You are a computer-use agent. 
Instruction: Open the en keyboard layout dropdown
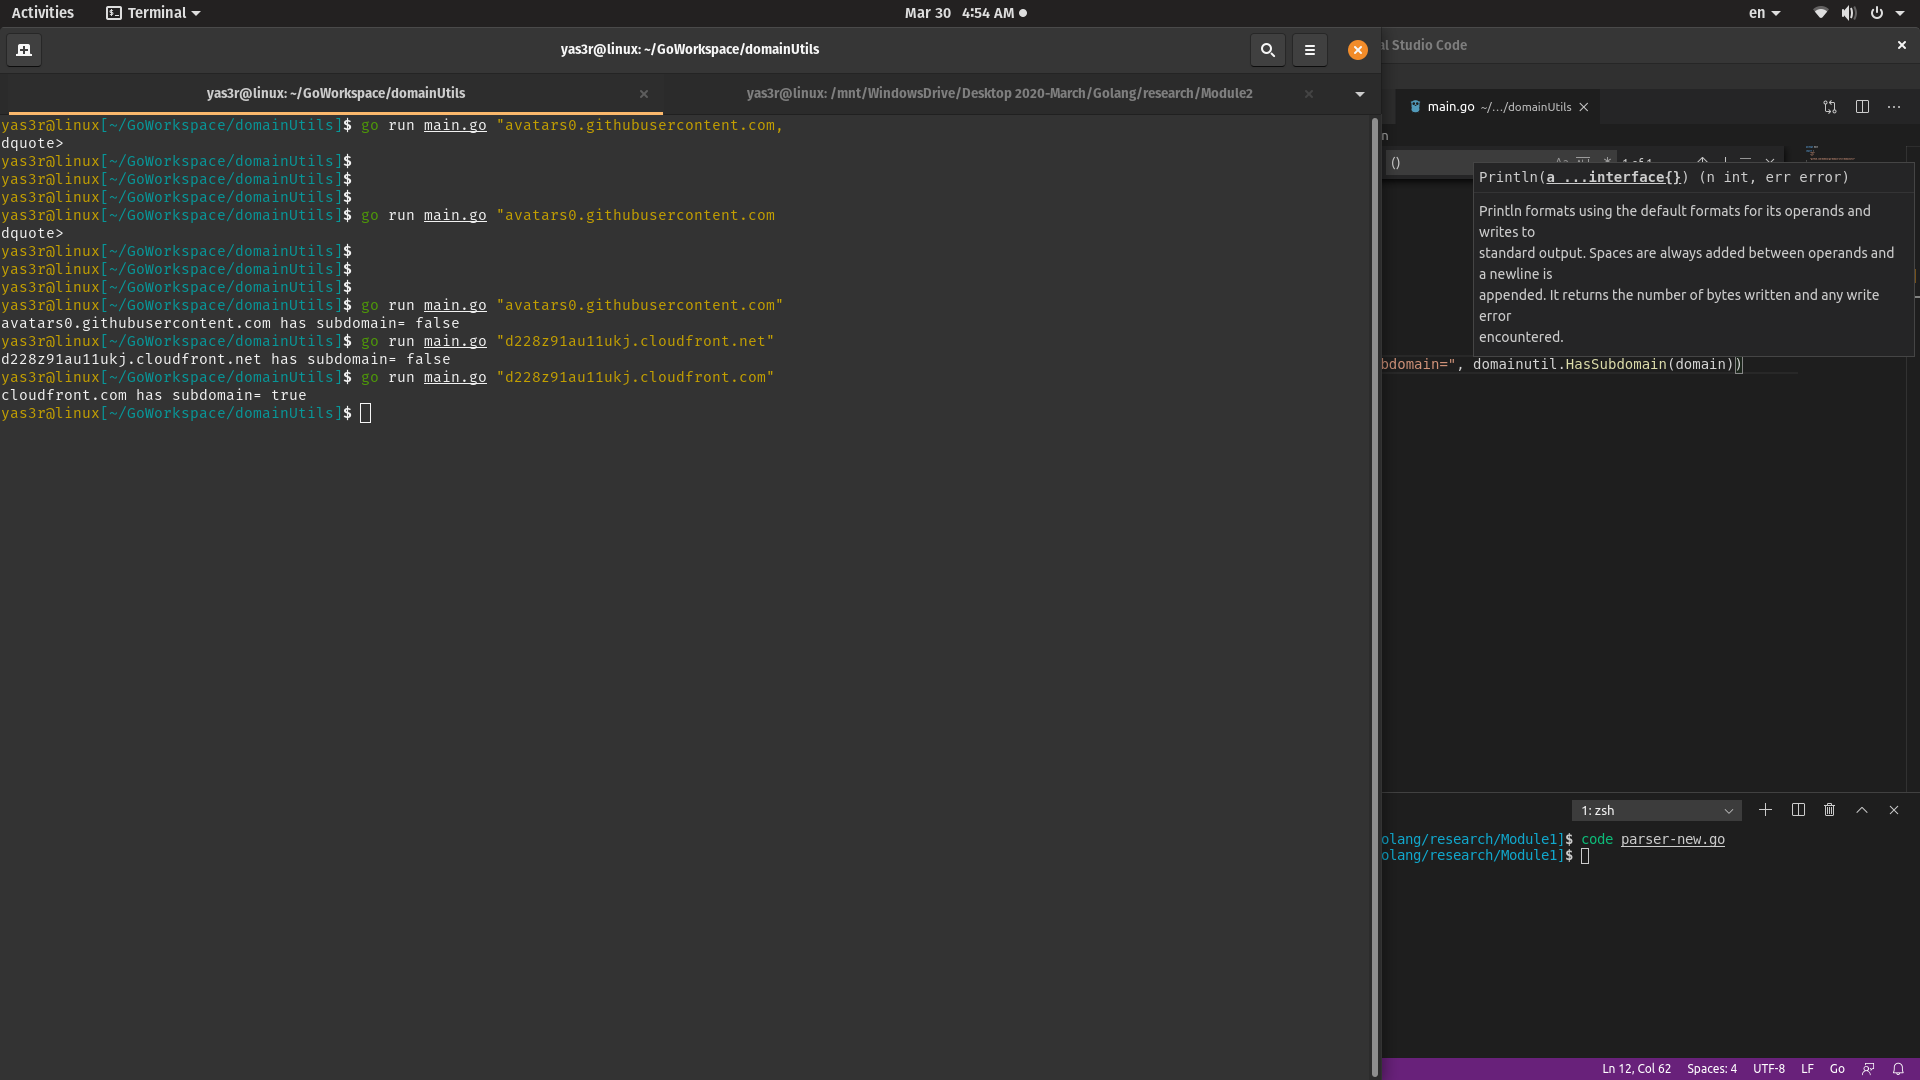[x=1764, y=12]
